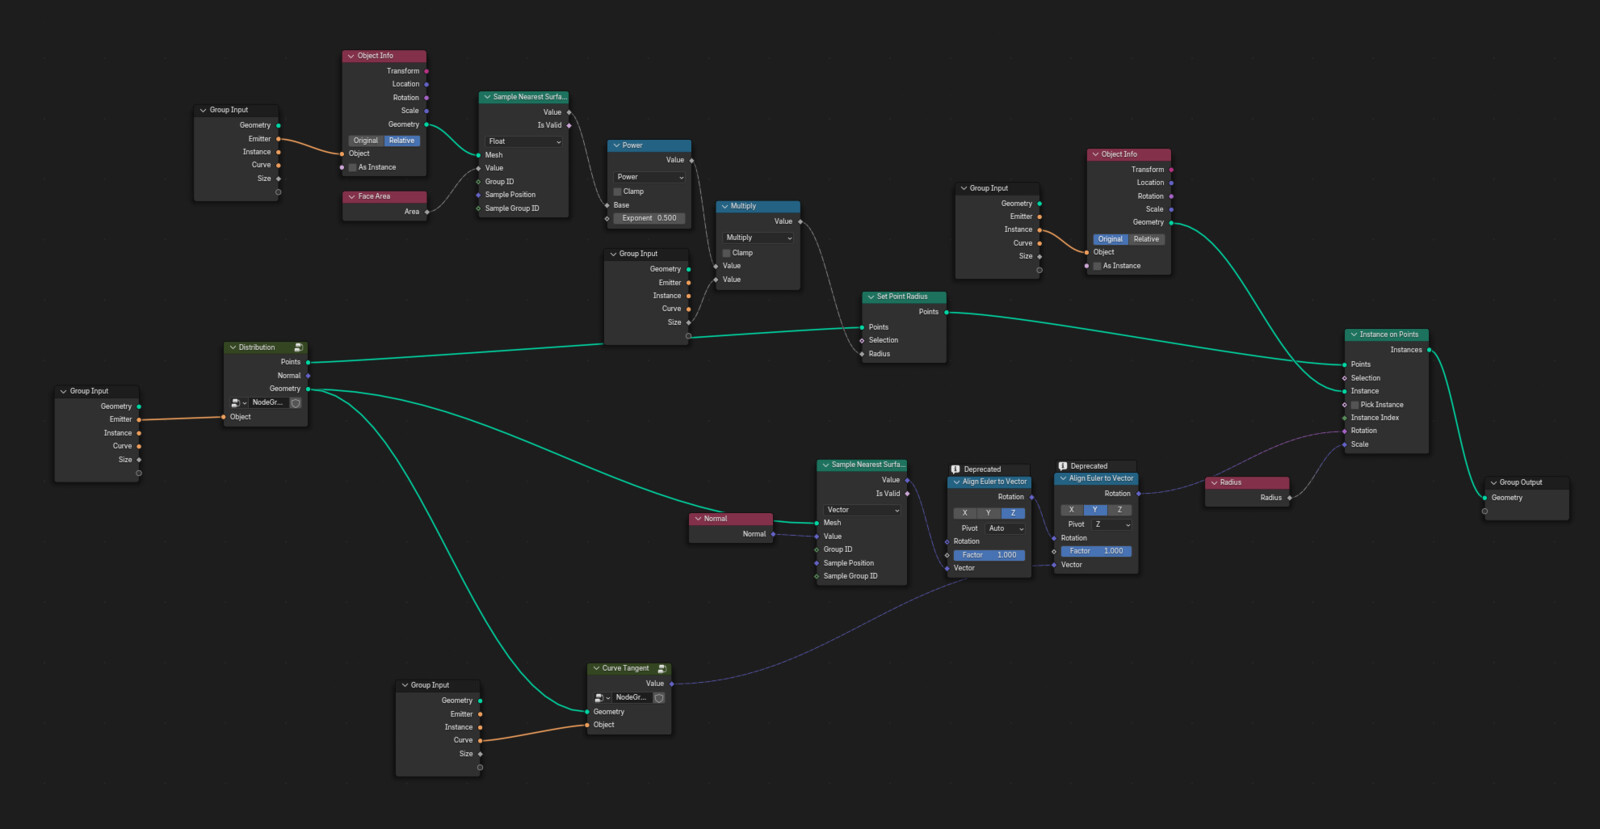The width and height of the screenshot is (1600, 829).
Task: Click the NodeGr... name field in Distribution node
Action: tap(268, 403)
